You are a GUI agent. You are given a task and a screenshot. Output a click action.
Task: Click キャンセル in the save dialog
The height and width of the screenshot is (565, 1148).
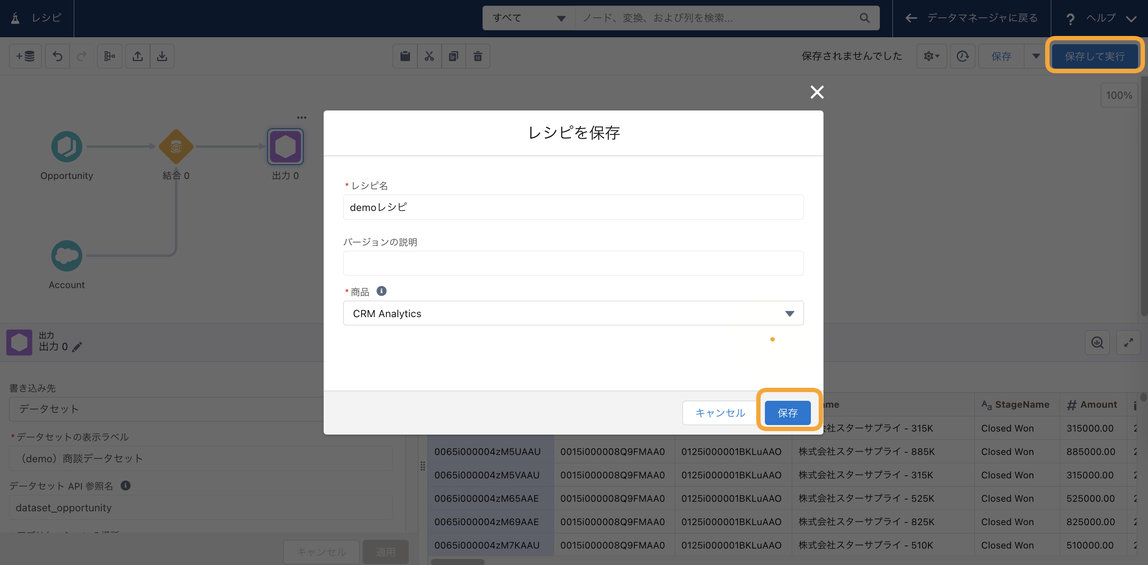[x=720, y=413]
